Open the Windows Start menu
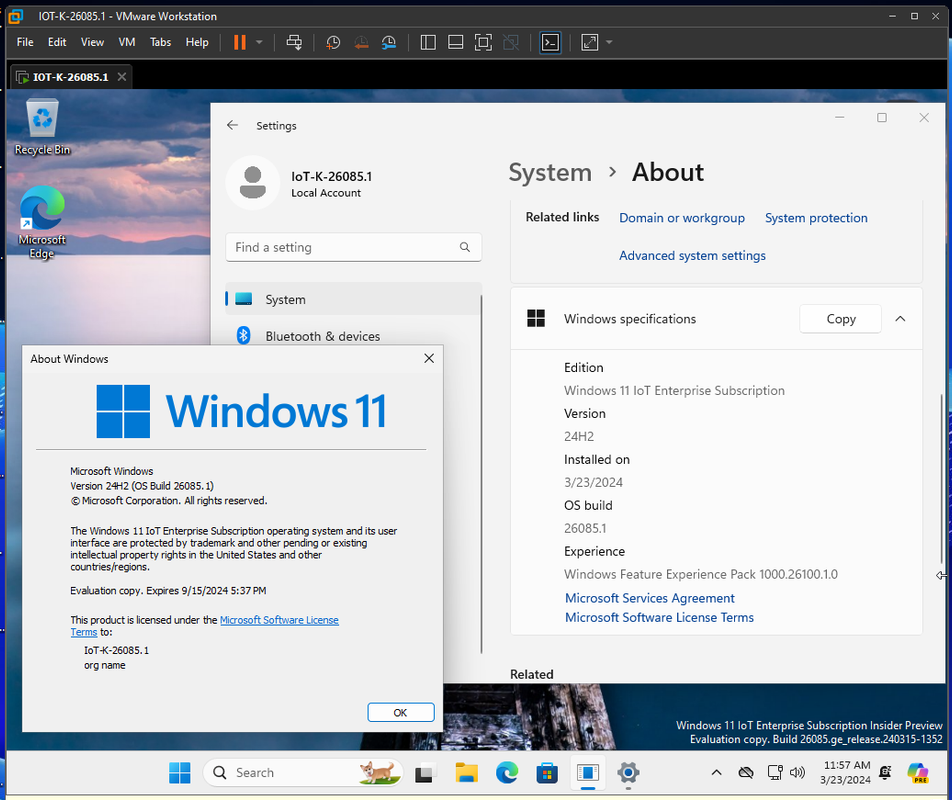 180,773
